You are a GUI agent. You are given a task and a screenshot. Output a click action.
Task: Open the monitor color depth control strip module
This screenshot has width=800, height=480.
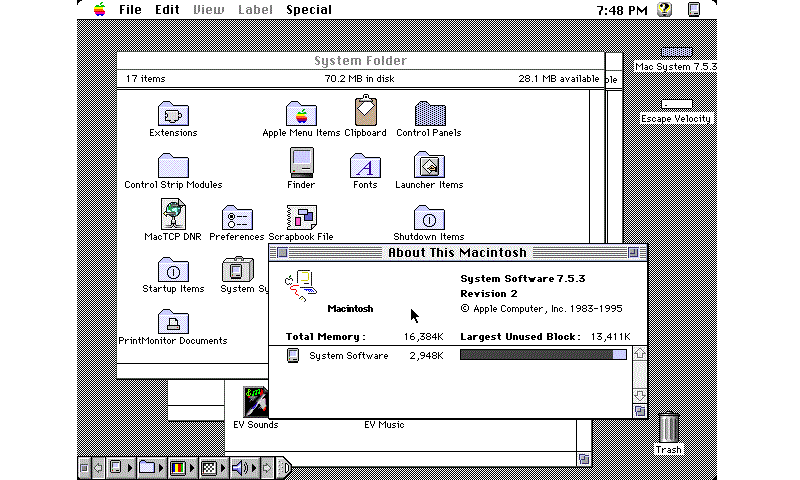[x=182, y=467]
